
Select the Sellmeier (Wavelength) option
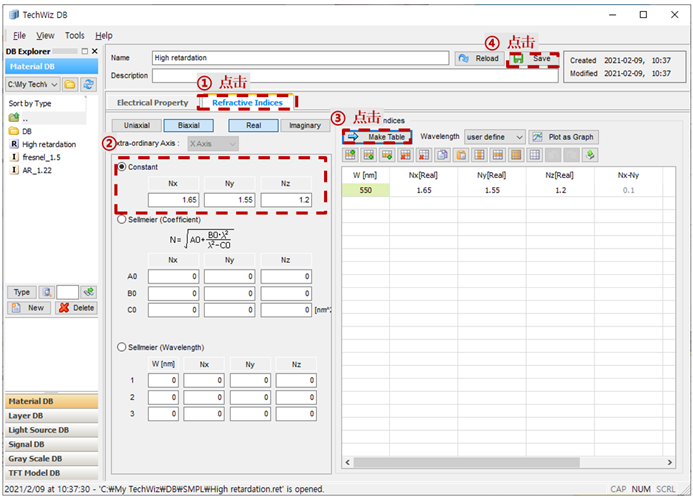coord(122,347)
